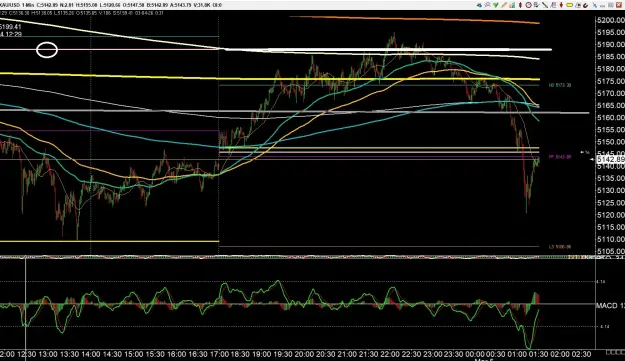Click the purple chart toolbar icon
This screenshot has width=625, height=361.
[553, 5]
